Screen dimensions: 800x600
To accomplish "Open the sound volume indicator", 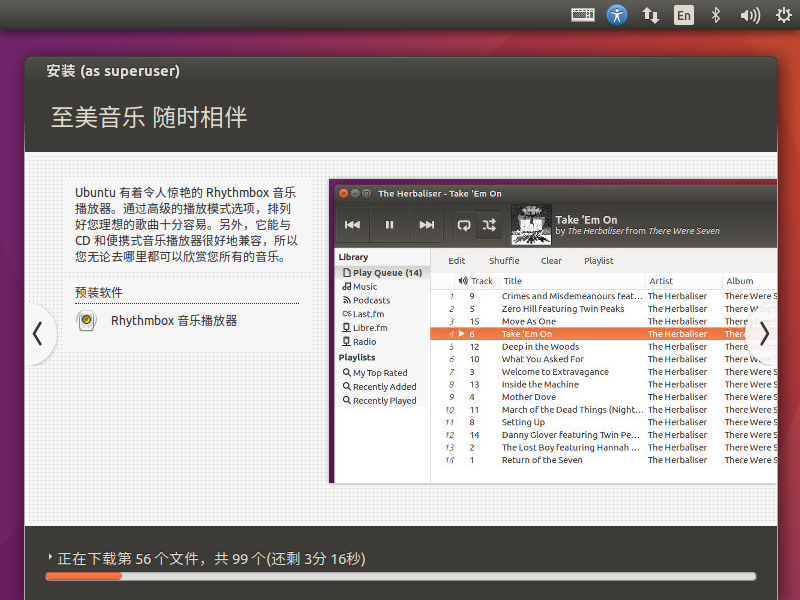I will click(750, 15).
